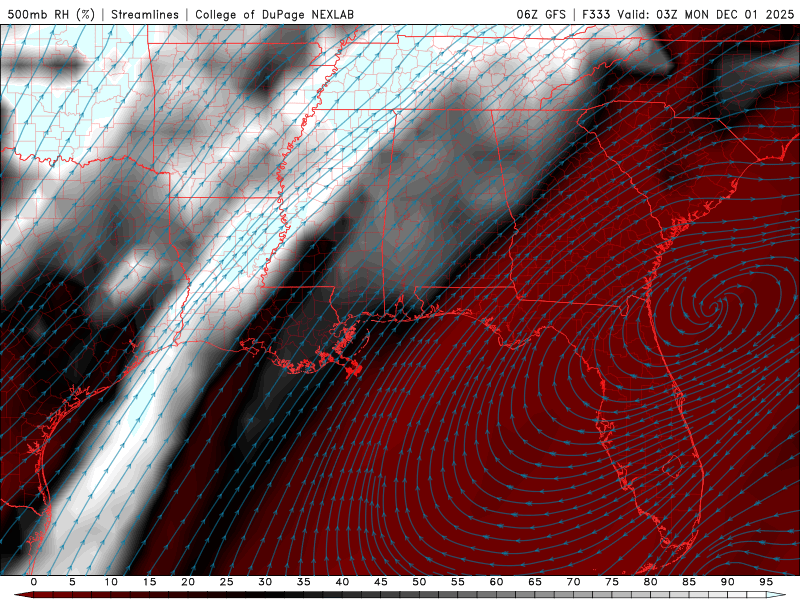Click "College of DuPage NEXLAB" text
This screenshot has width=800, height=600.
point(274,14)
